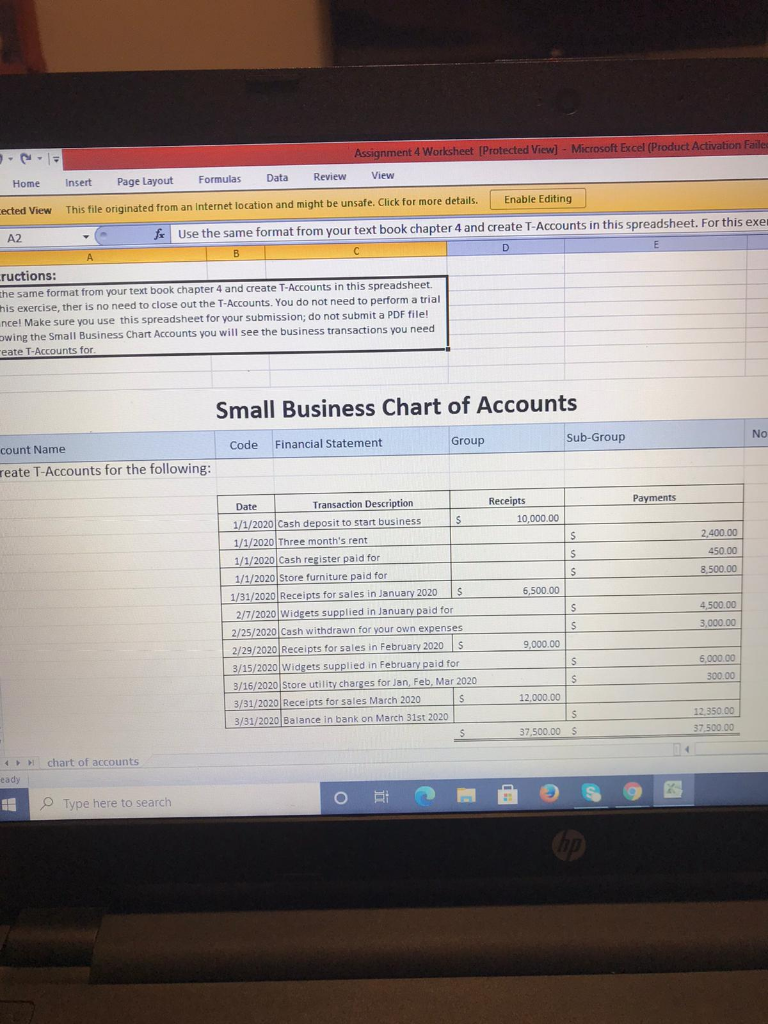768x1024 pixels.
Task: Open File Explorer from the taskbar
Action: pyautogui.click(x=466, y=795)
